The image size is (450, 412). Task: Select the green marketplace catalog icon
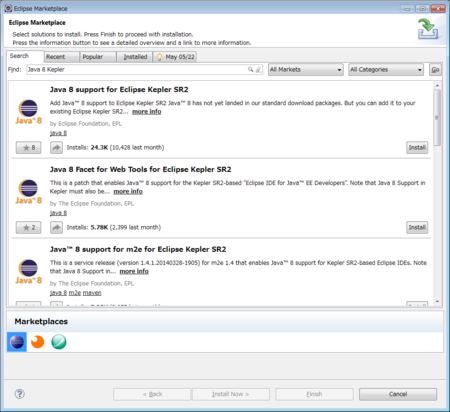(x=59, y=342)
